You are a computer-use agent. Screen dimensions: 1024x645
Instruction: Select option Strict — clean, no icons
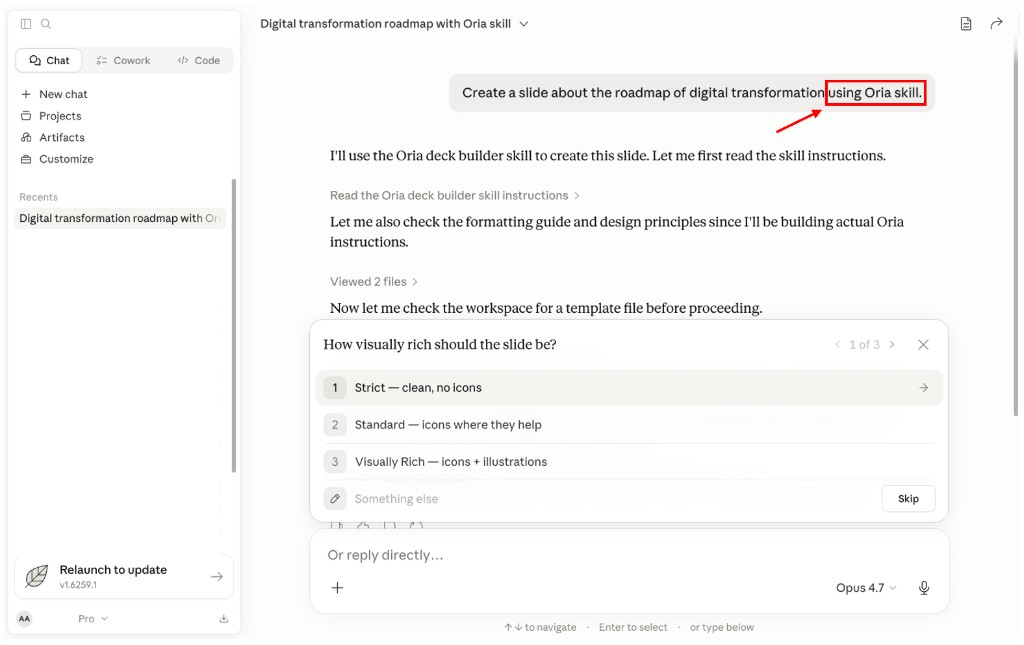click(629, 388)
